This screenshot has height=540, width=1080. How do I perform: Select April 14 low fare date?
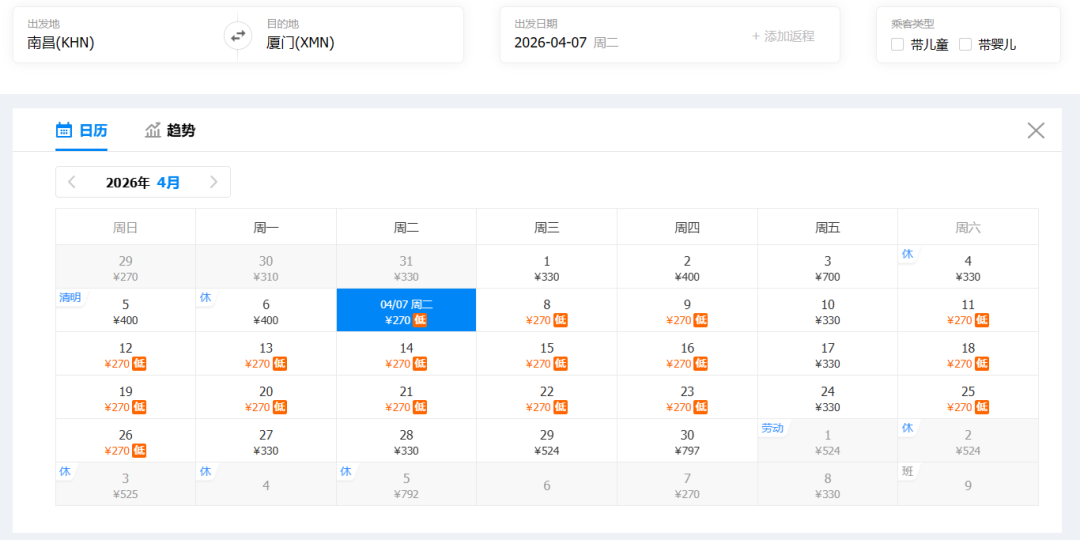coord(406,353)
